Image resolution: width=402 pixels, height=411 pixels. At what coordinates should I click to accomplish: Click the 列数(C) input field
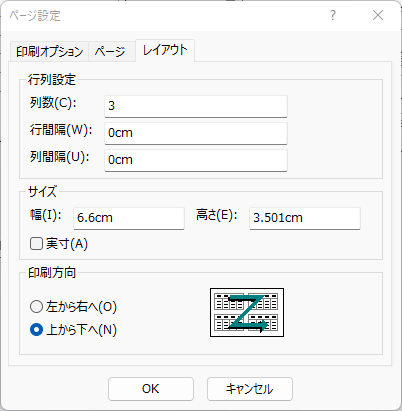coord(196,106)
